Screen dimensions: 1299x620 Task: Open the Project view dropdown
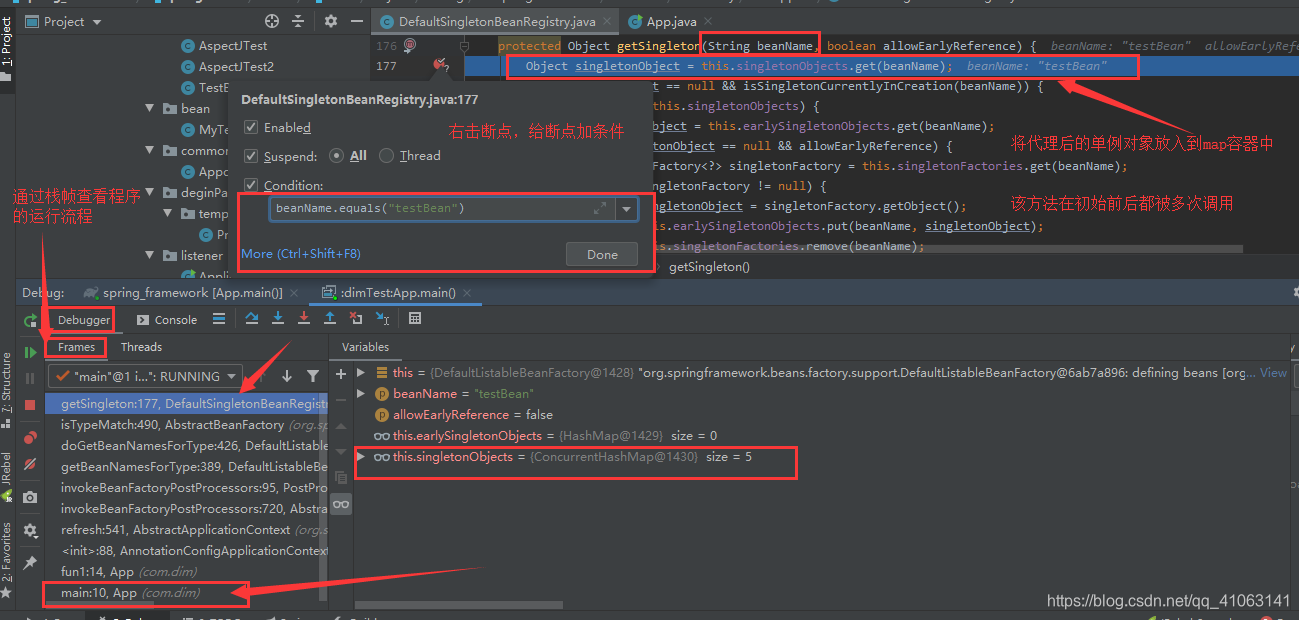(x=64, y=21)
